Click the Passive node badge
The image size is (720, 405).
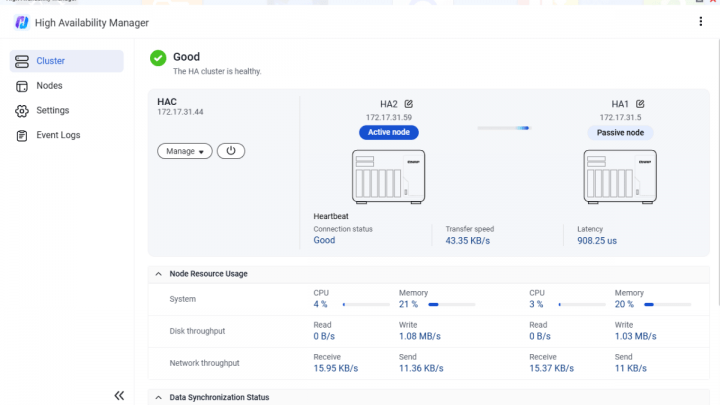click(x=620, y=132)
